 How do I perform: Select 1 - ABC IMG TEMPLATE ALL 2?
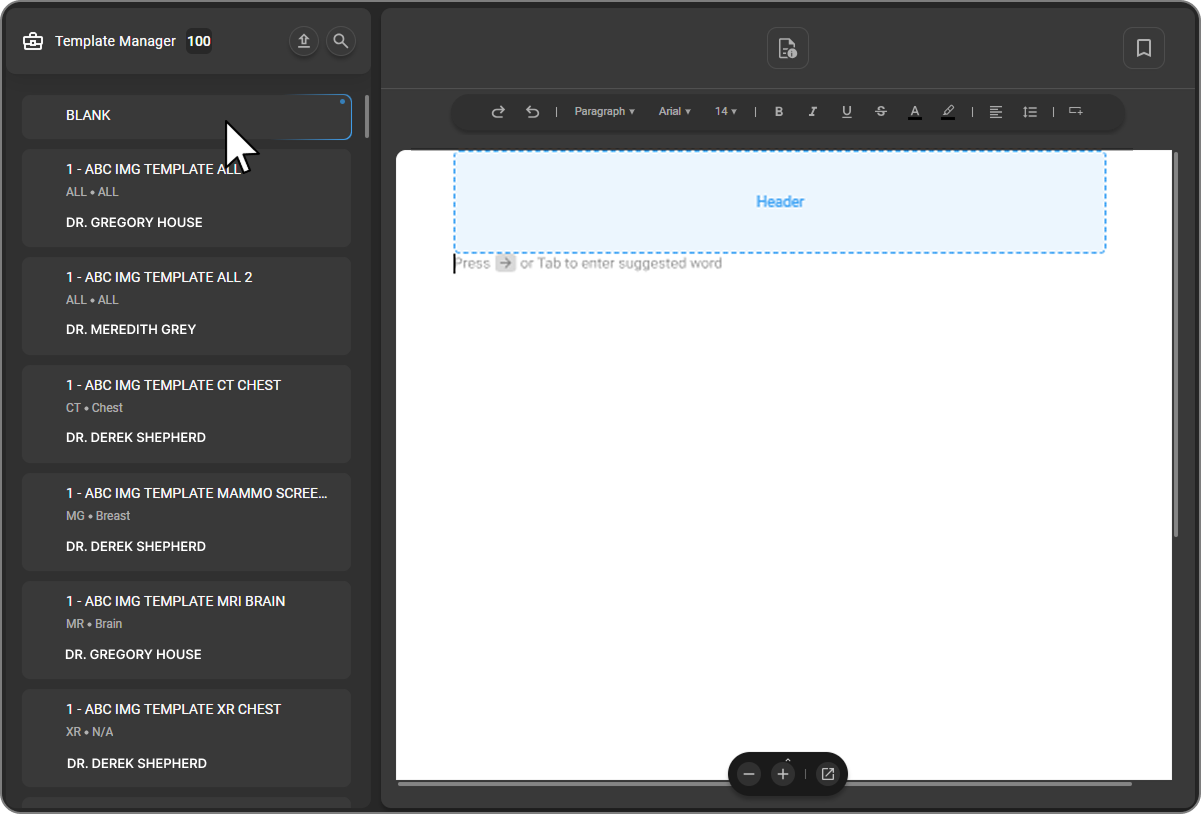(x=187, y=306)
